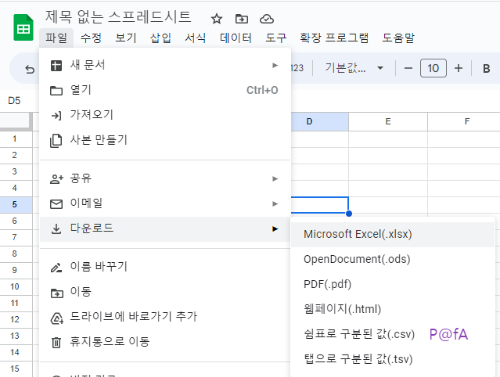Expand the 공유 submenu
This screenshot has height=377, width=500.
[165, 179]
